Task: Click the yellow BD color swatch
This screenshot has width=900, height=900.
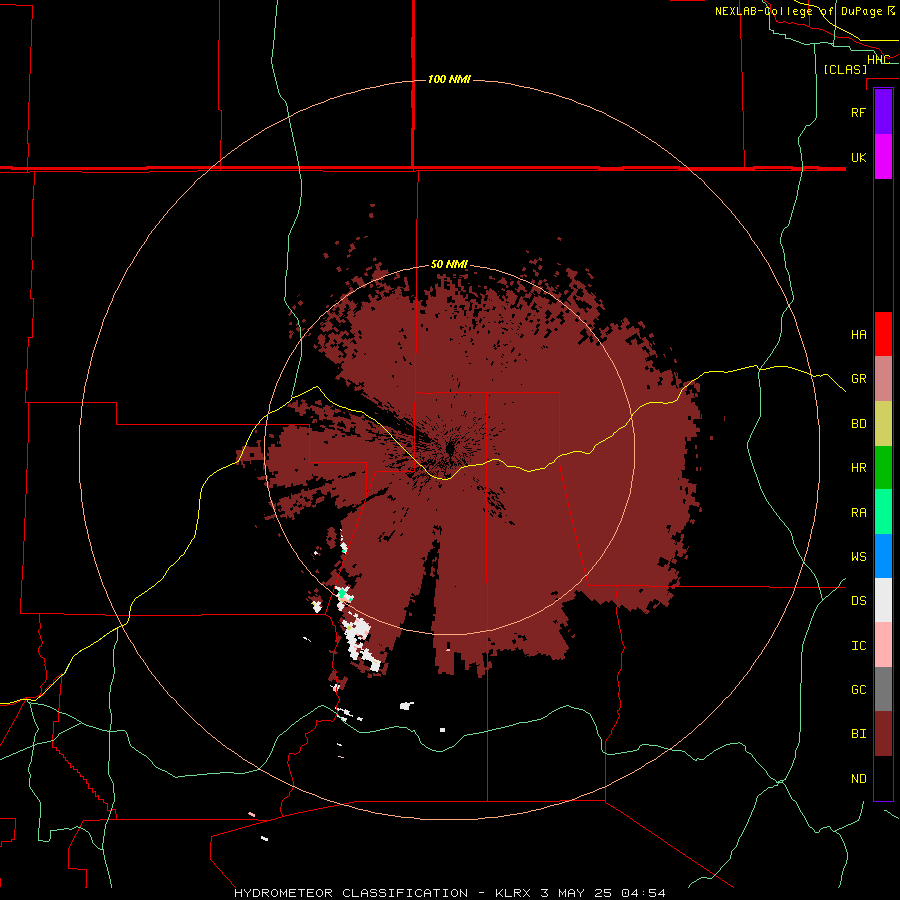Action: tap(883, 424)
